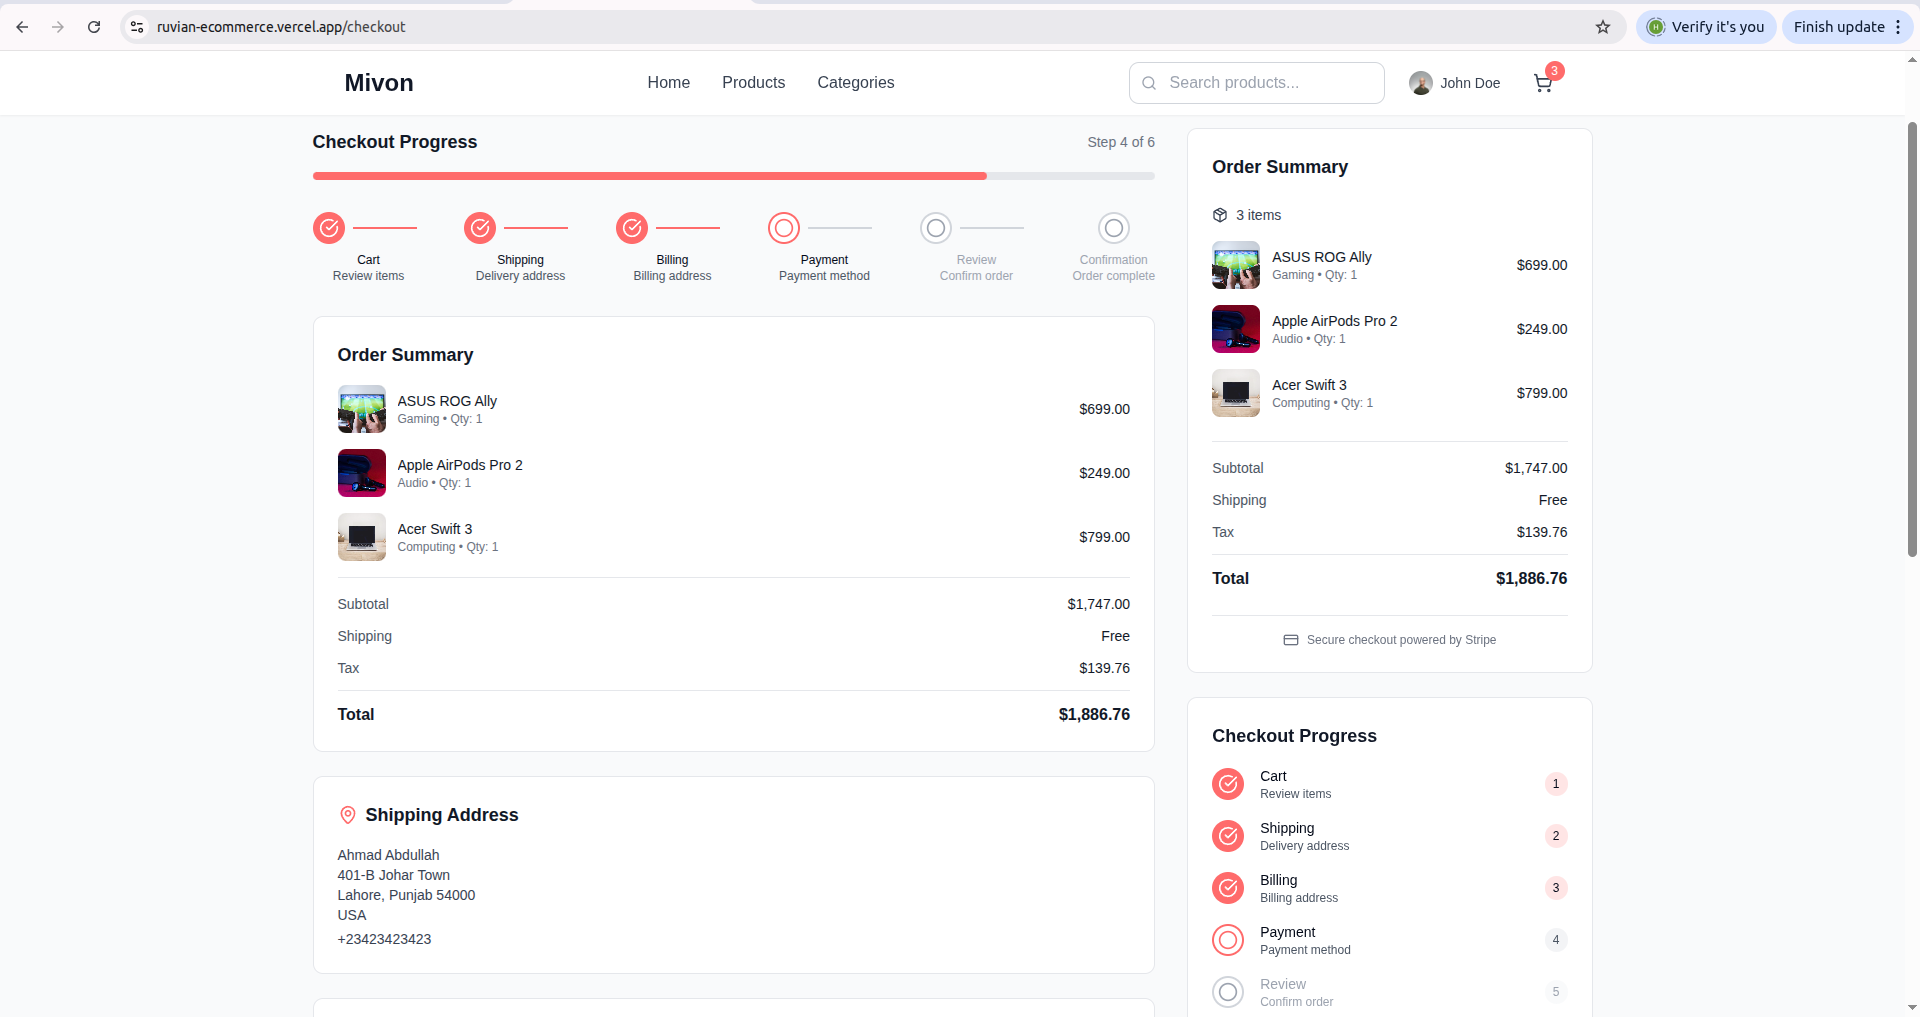Click Verify it's you button
This screenshot has width=1920, height=1017.
pyautogui.click(x=1706, y=27)
